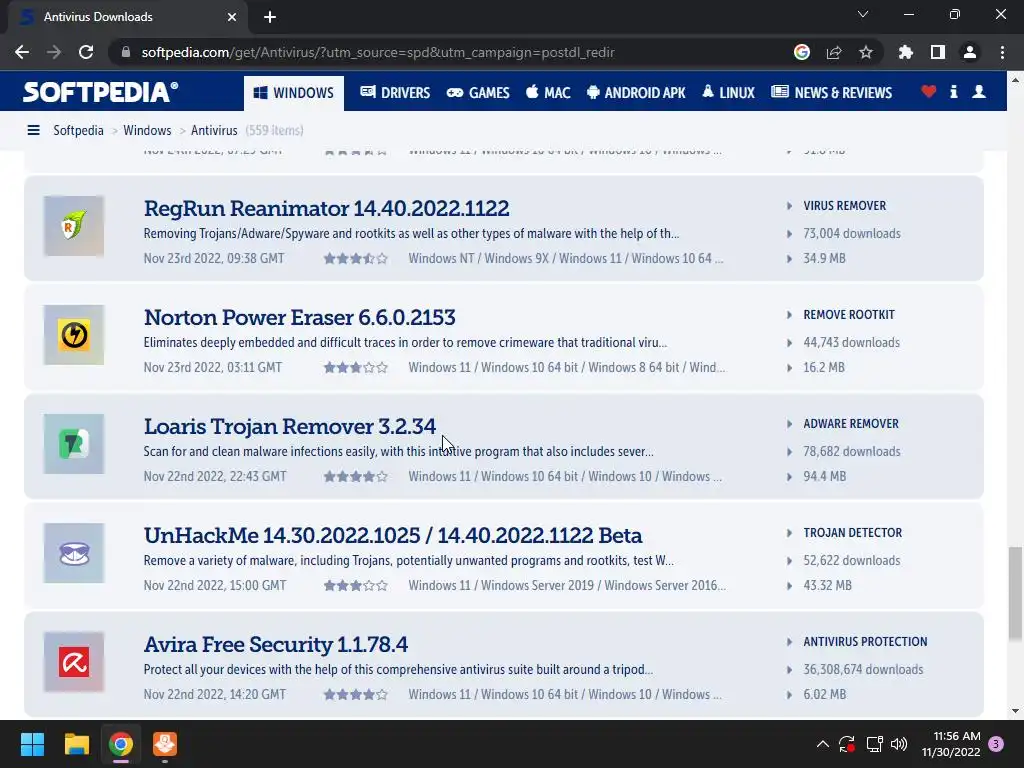The height and width of the screenshot is (768, 1024).
Task: Open the TROJAN DETECTOR category link
Action: [x=852, y=533]
